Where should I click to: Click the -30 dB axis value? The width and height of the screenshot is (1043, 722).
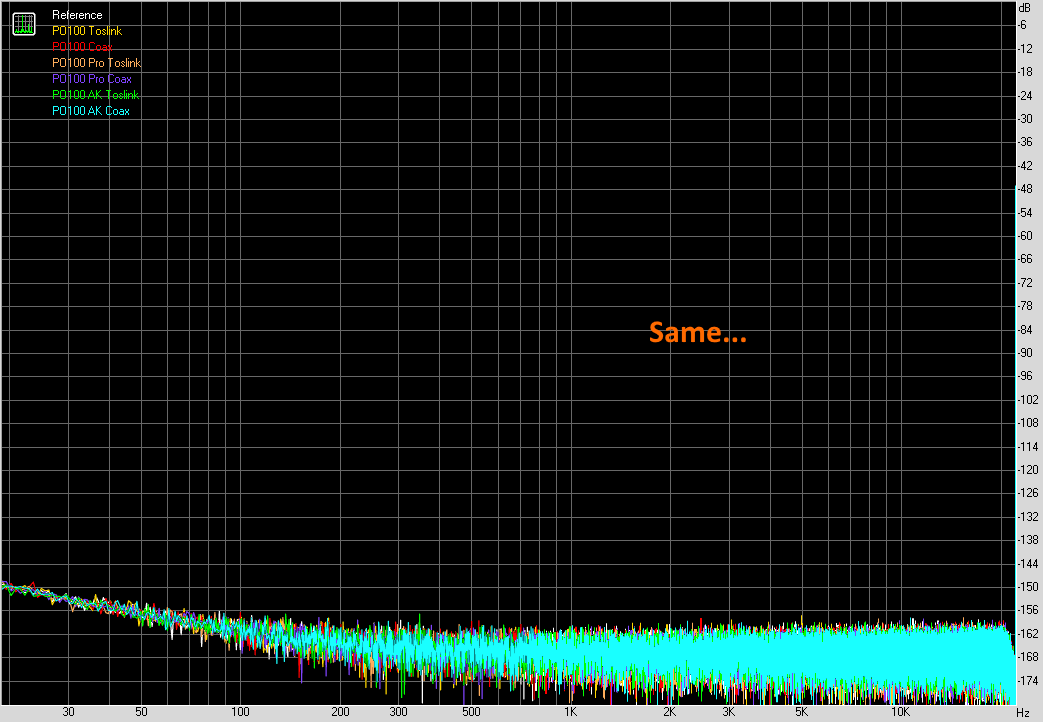click(1025, 118)
